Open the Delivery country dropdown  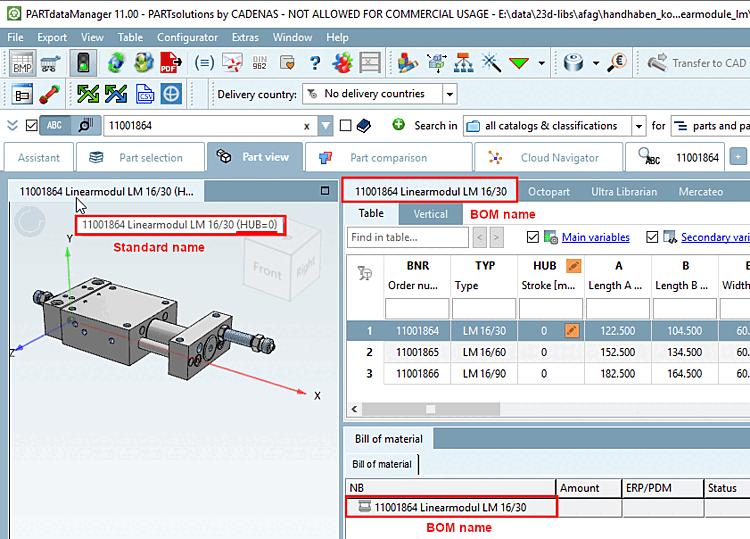(449, 94)
